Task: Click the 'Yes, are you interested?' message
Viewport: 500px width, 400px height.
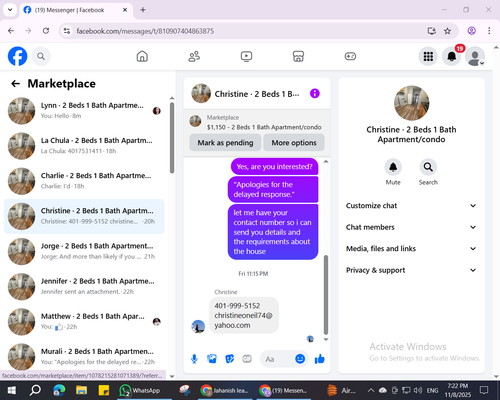Action: tap(274, 167)
